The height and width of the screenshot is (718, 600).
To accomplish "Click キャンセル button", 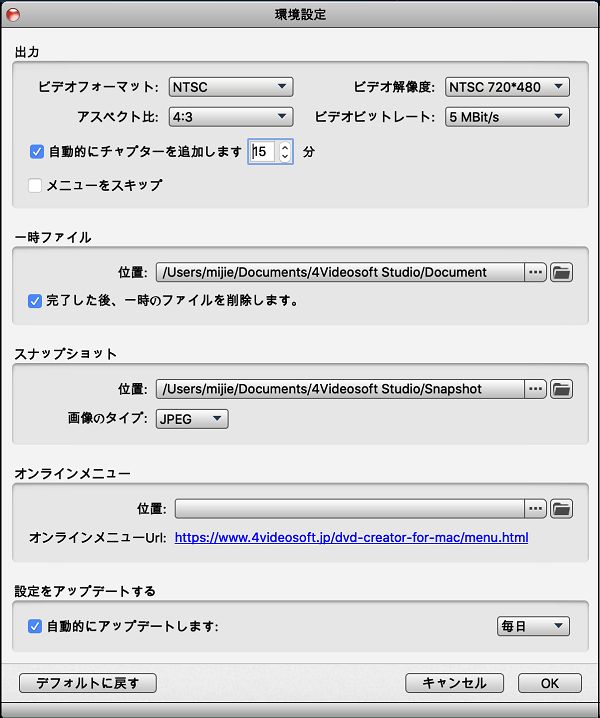I will 454,683.
